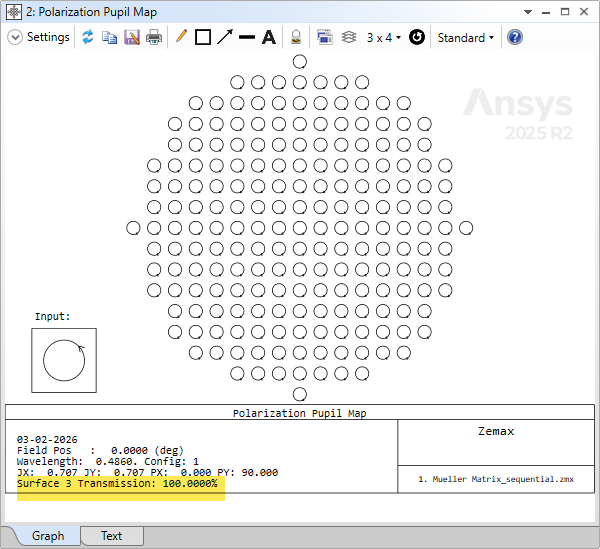
Task: Expand the Settings chevron
Action: (x=15, y=37)
